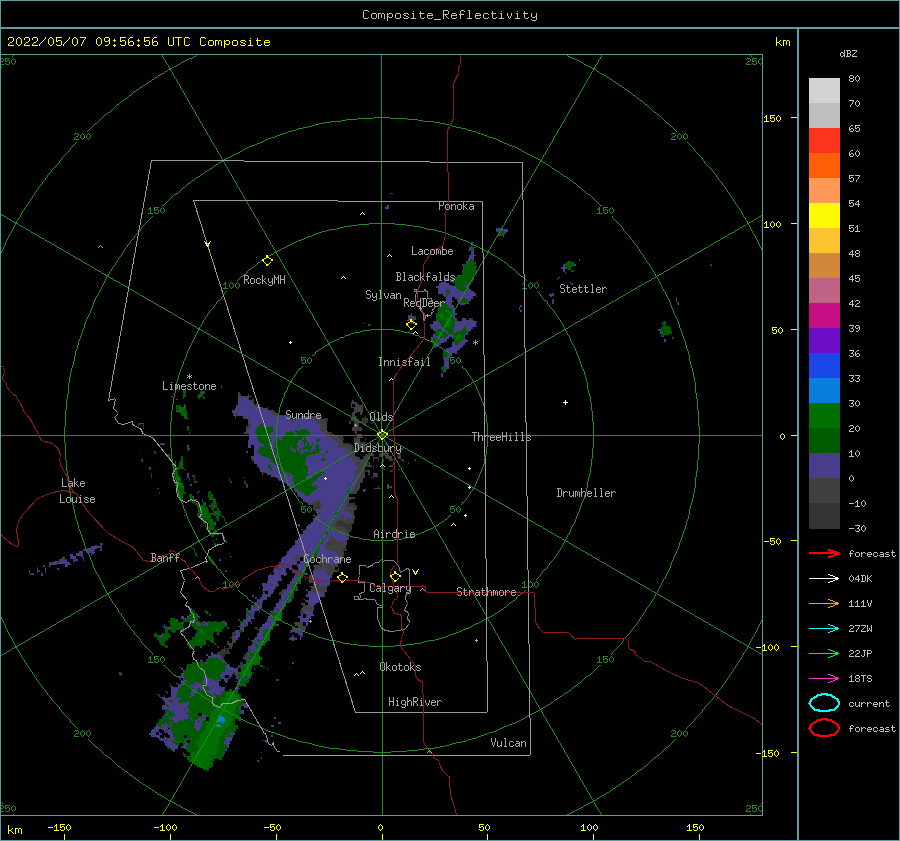
Task: Click the yellow v marker north of RockyMH
Action: tap(207, 244)
